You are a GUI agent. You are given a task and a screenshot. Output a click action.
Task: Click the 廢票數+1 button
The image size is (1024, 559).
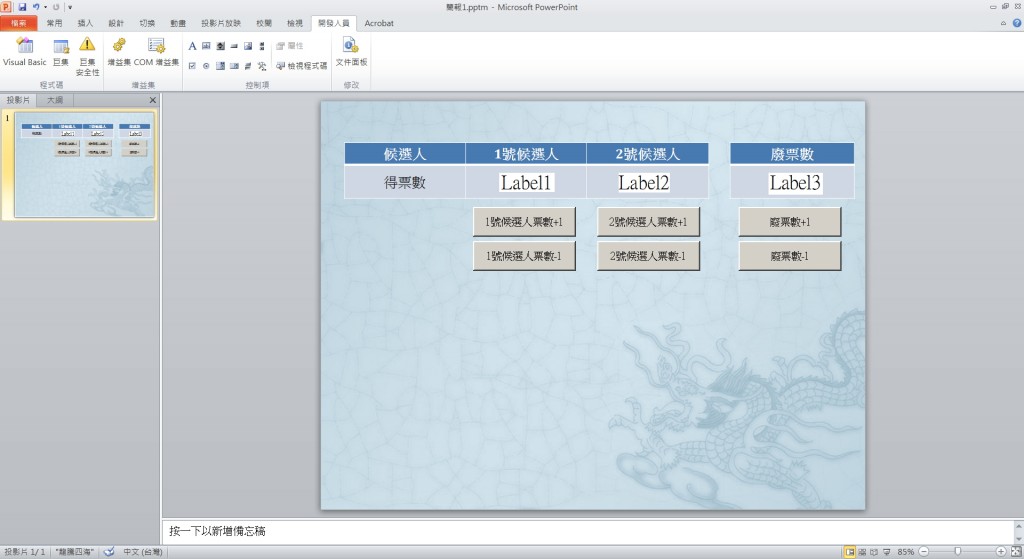tap(790, 222)
